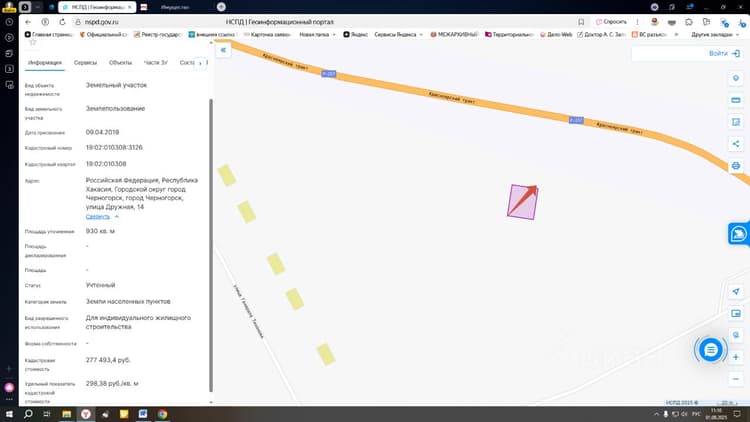750x422 pixels.
Task: Open a new browser tab with plus
Action: point(221,7)
